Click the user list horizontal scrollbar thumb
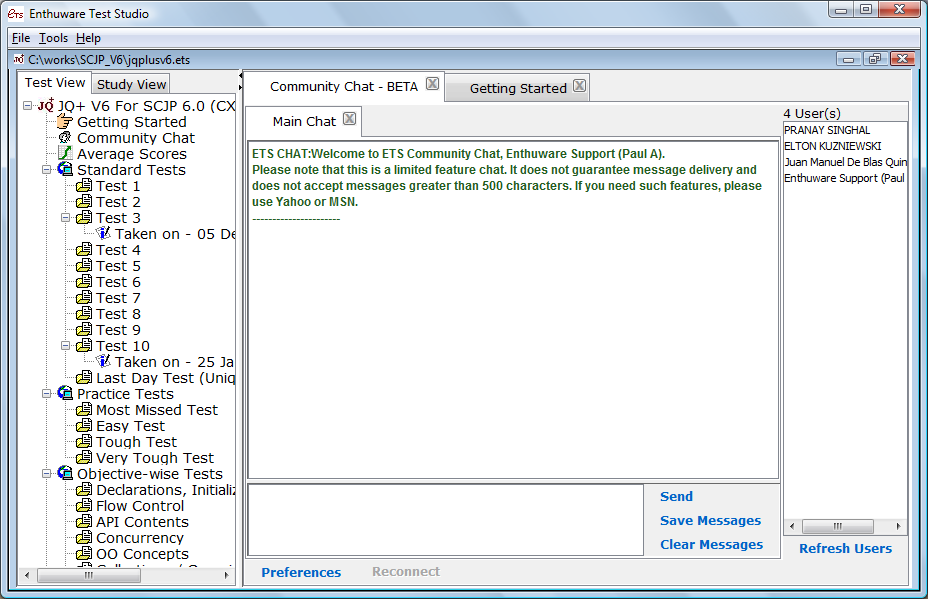 click(837, 526)
